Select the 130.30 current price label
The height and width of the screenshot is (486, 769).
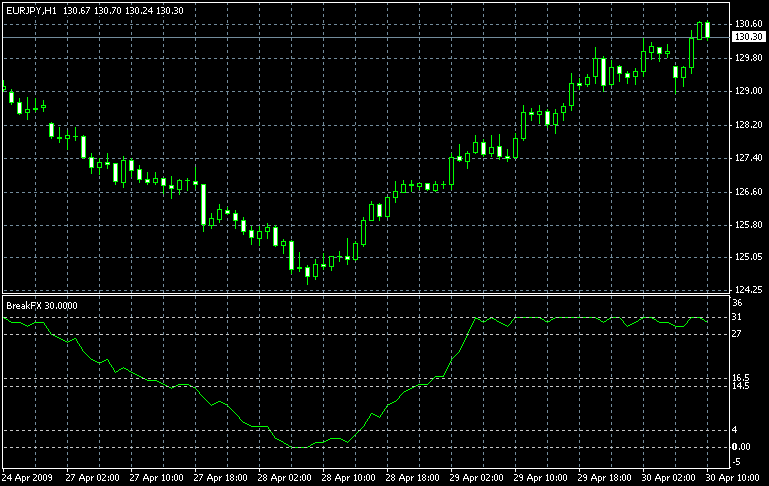749,37
